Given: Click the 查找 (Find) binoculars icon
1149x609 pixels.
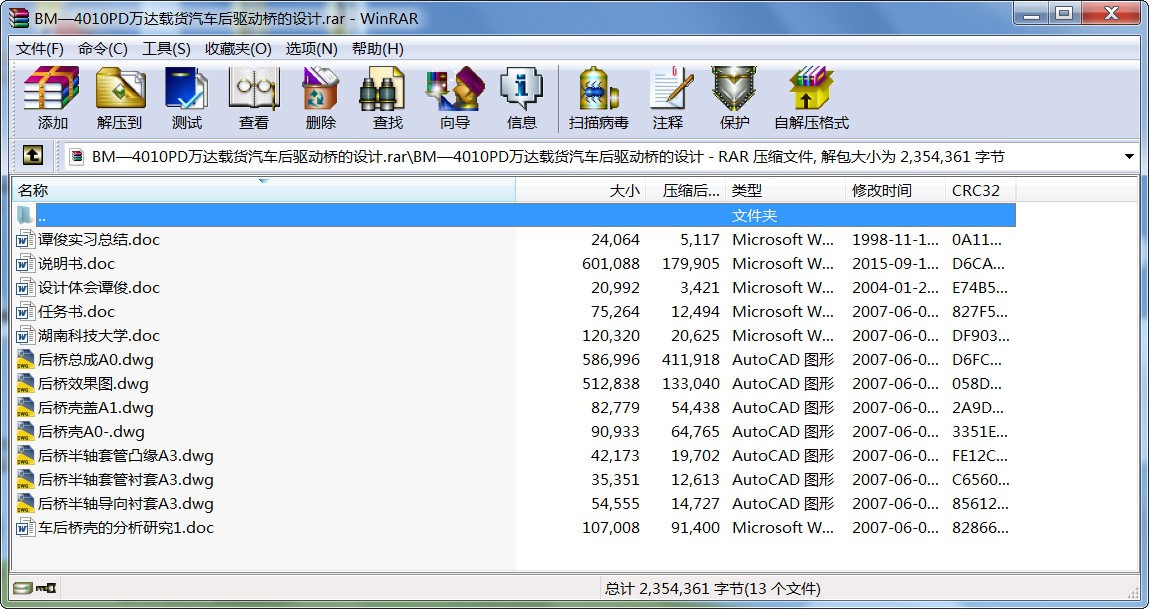Looking at the screenshot, I should [x=383, y=89].
